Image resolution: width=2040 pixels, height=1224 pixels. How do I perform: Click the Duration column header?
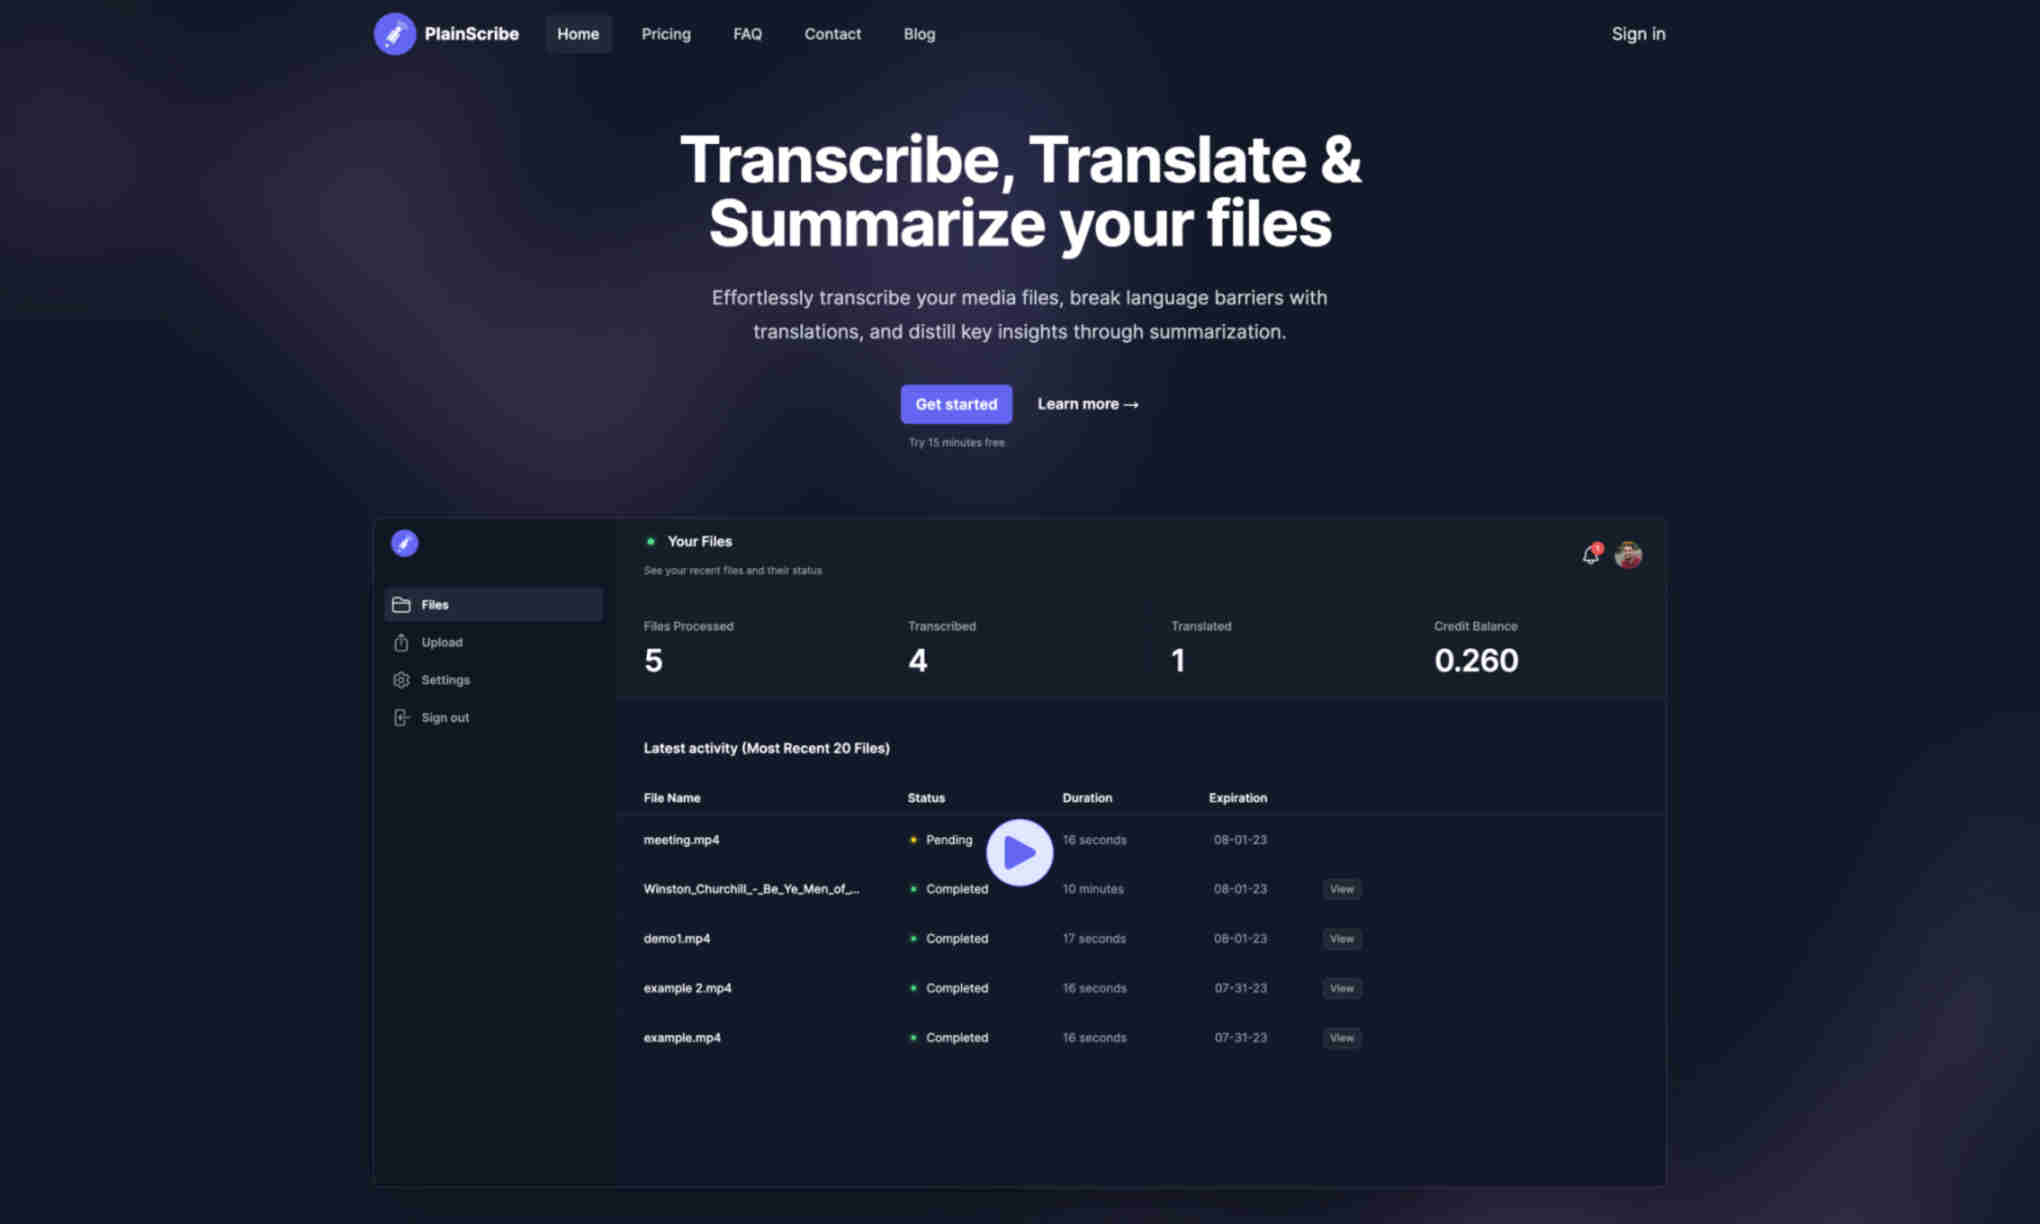tap(1087, 798)
